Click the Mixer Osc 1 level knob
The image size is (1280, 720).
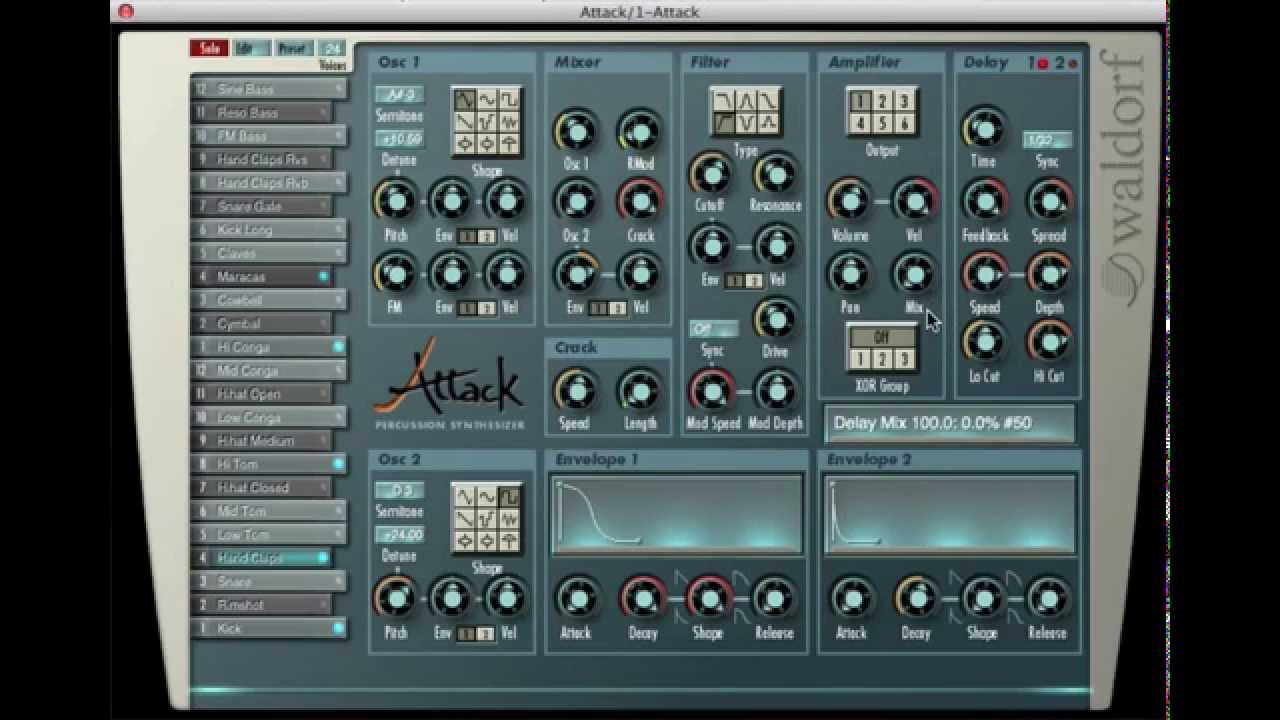pyautogui.click(x=575, y=131)
